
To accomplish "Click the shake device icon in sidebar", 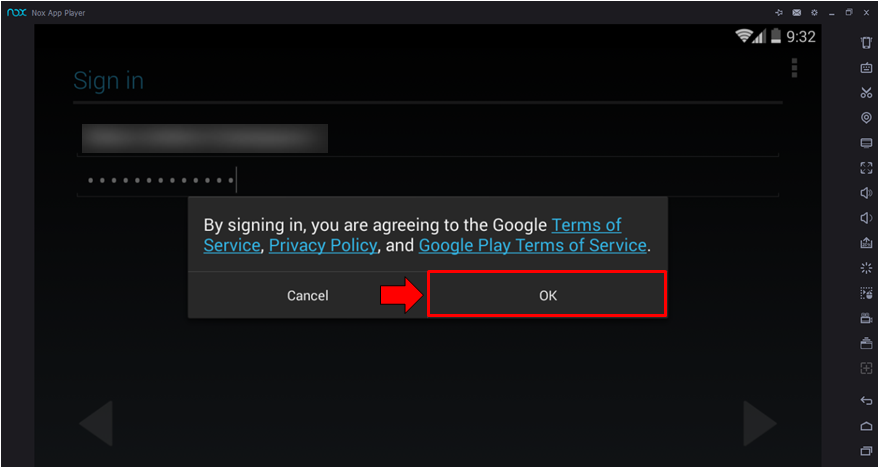I will (x=866, y=43).
